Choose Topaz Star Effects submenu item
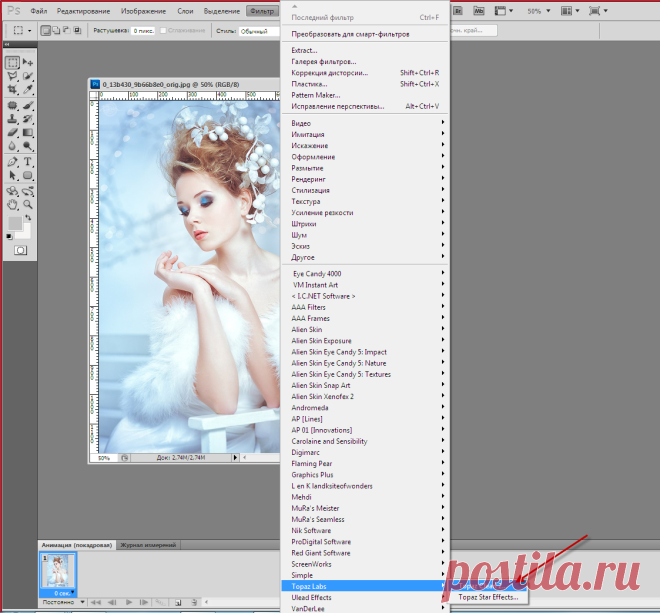The image size is (660, 613). pos(488,597)
